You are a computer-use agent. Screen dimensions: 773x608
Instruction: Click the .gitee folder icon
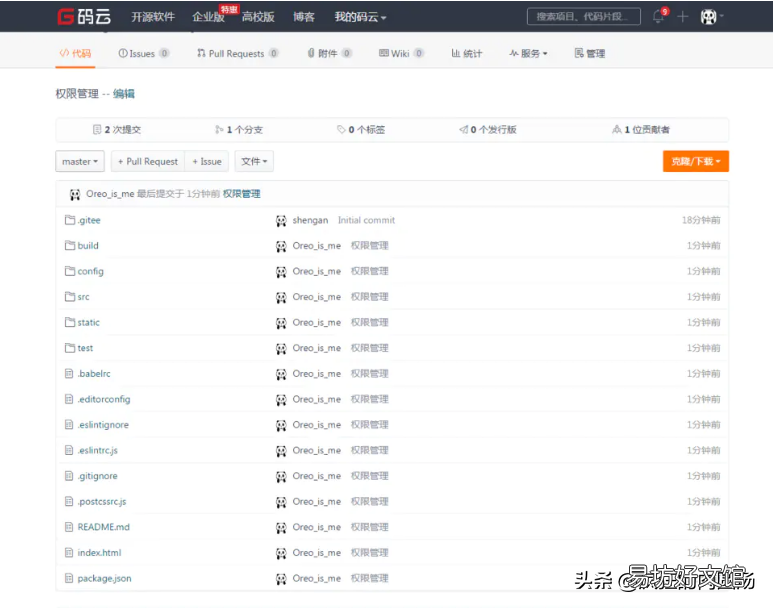point(70,220)
